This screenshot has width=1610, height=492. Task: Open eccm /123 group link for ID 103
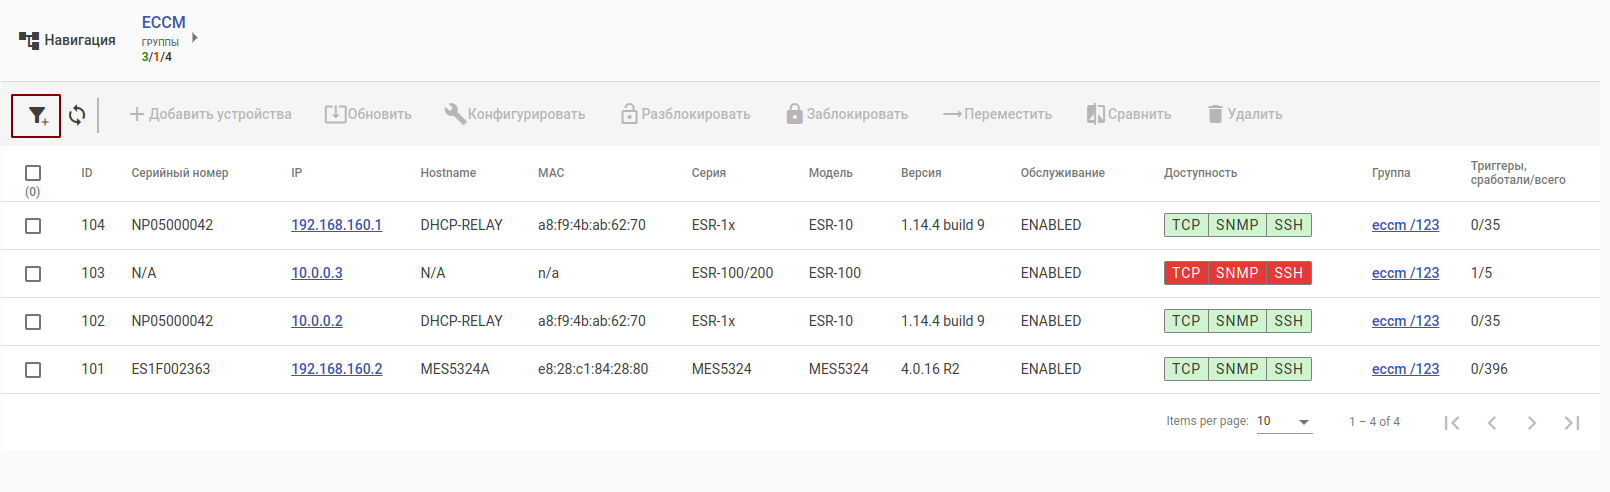[x=1405, y=273]
